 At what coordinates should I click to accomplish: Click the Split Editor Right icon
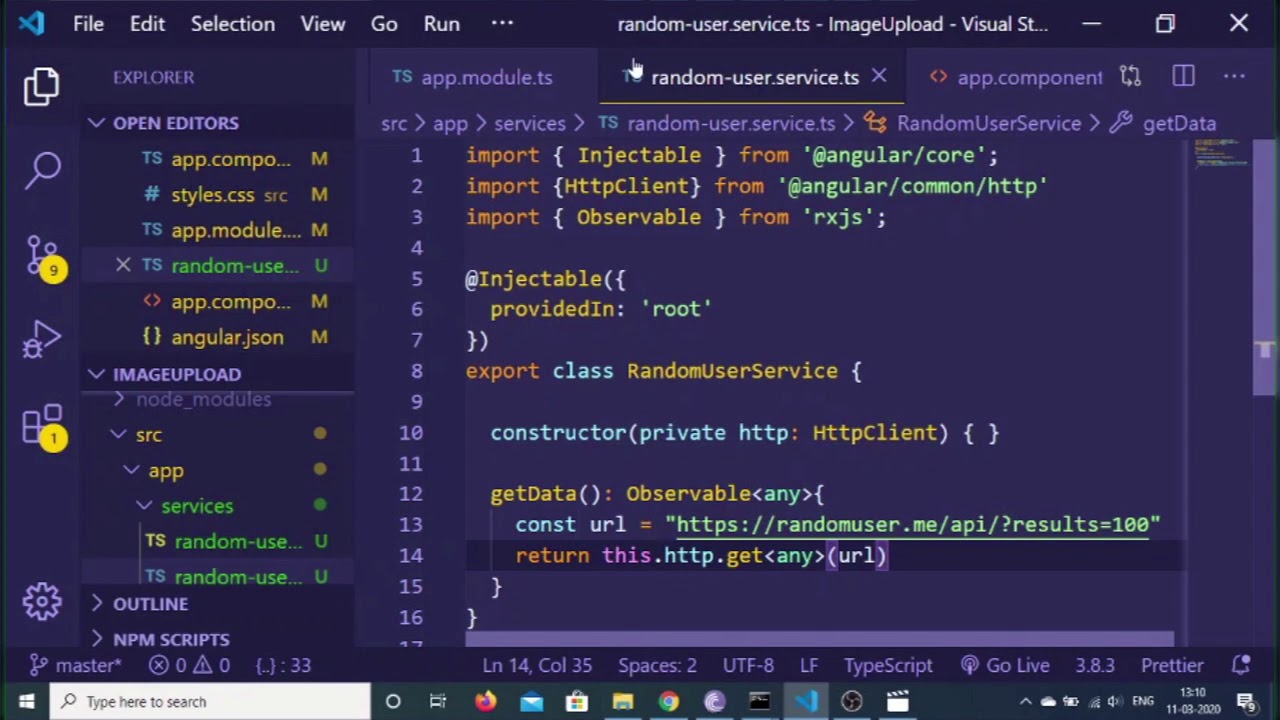[1183, 77]
